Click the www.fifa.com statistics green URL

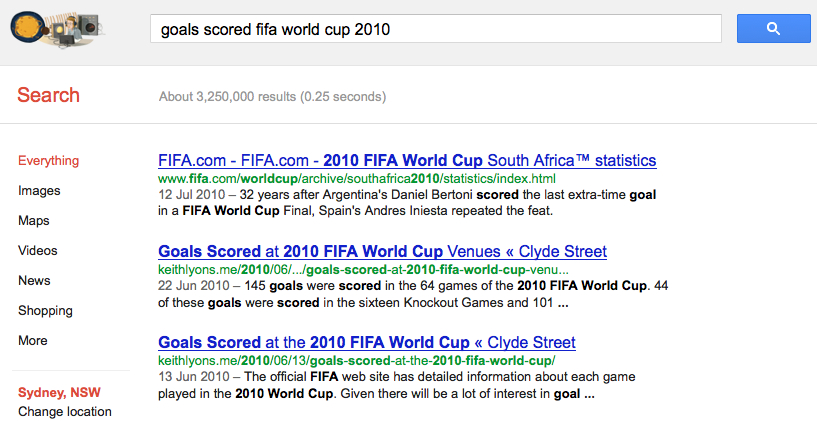[357, 179]
